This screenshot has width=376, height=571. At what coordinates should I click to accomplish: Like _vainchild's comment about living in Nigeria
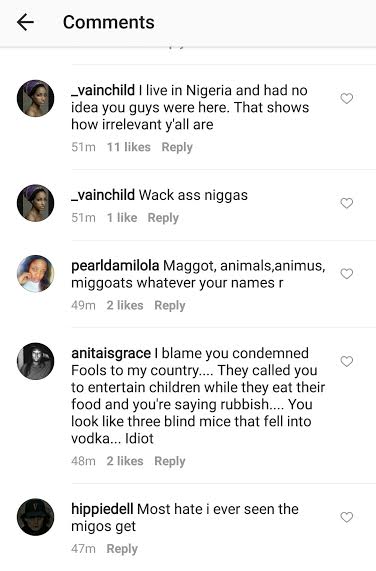[347, 98]
